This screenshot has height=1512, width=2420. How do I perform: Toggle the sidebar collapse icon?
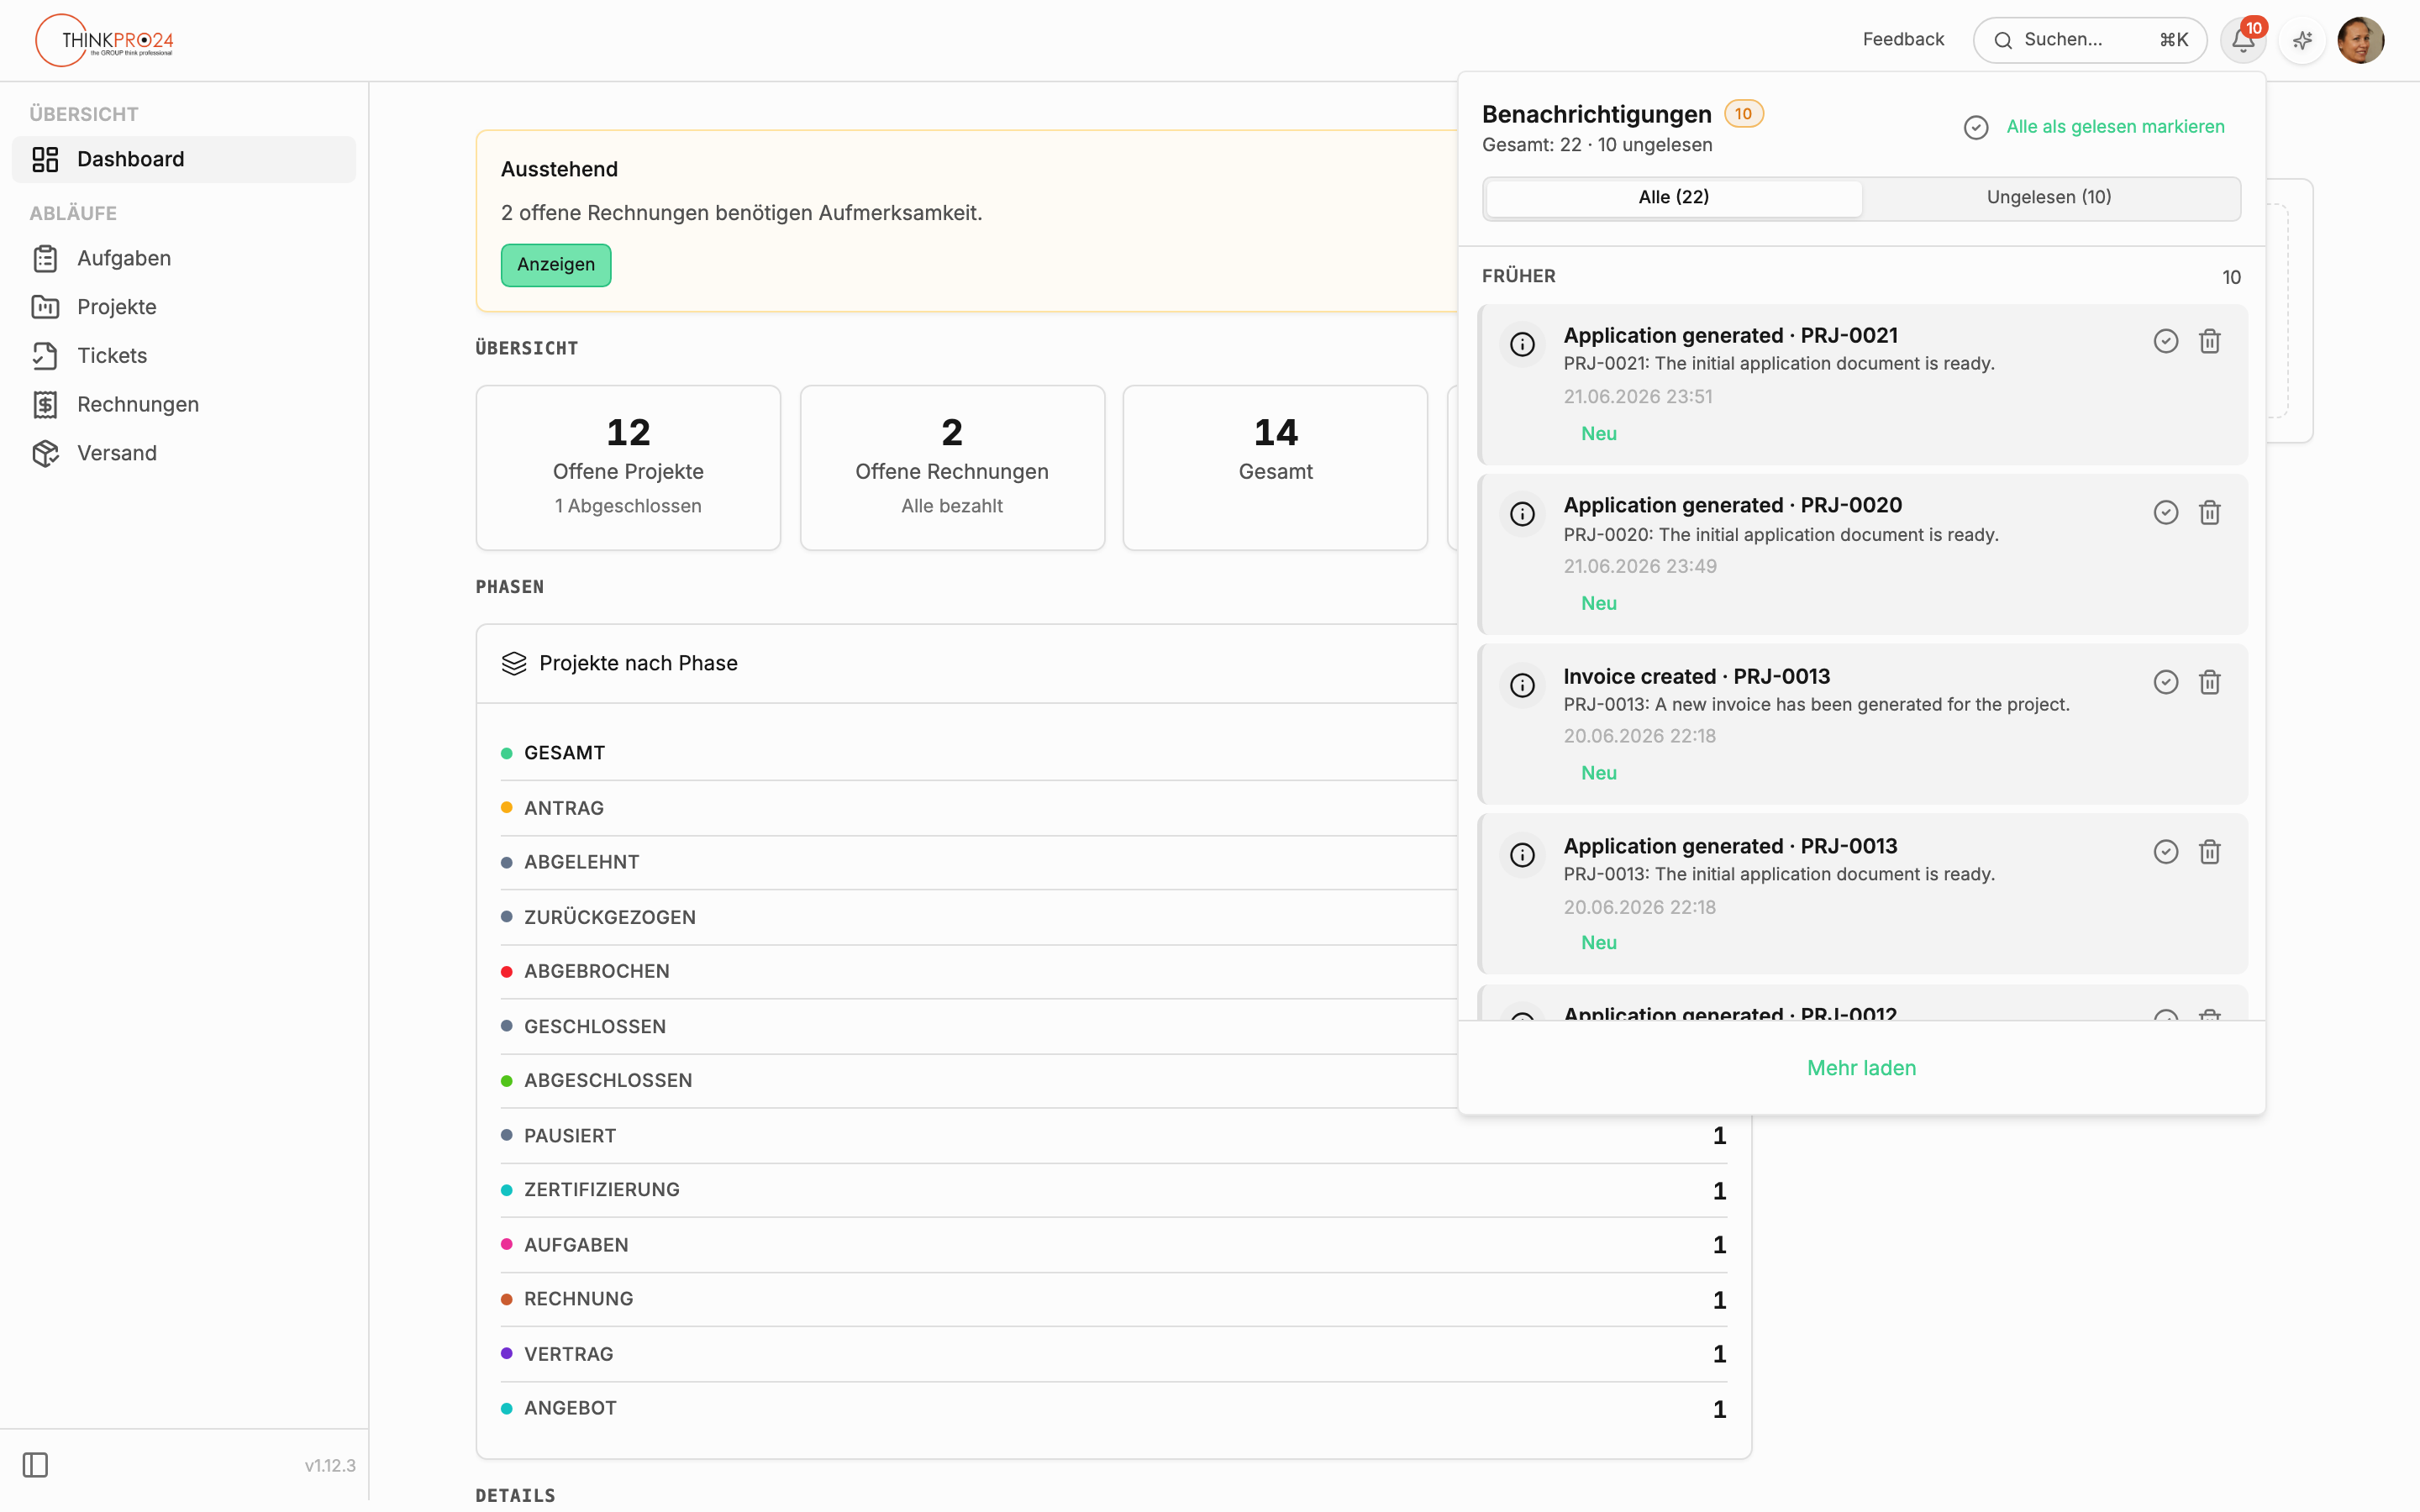(35, 1465)
